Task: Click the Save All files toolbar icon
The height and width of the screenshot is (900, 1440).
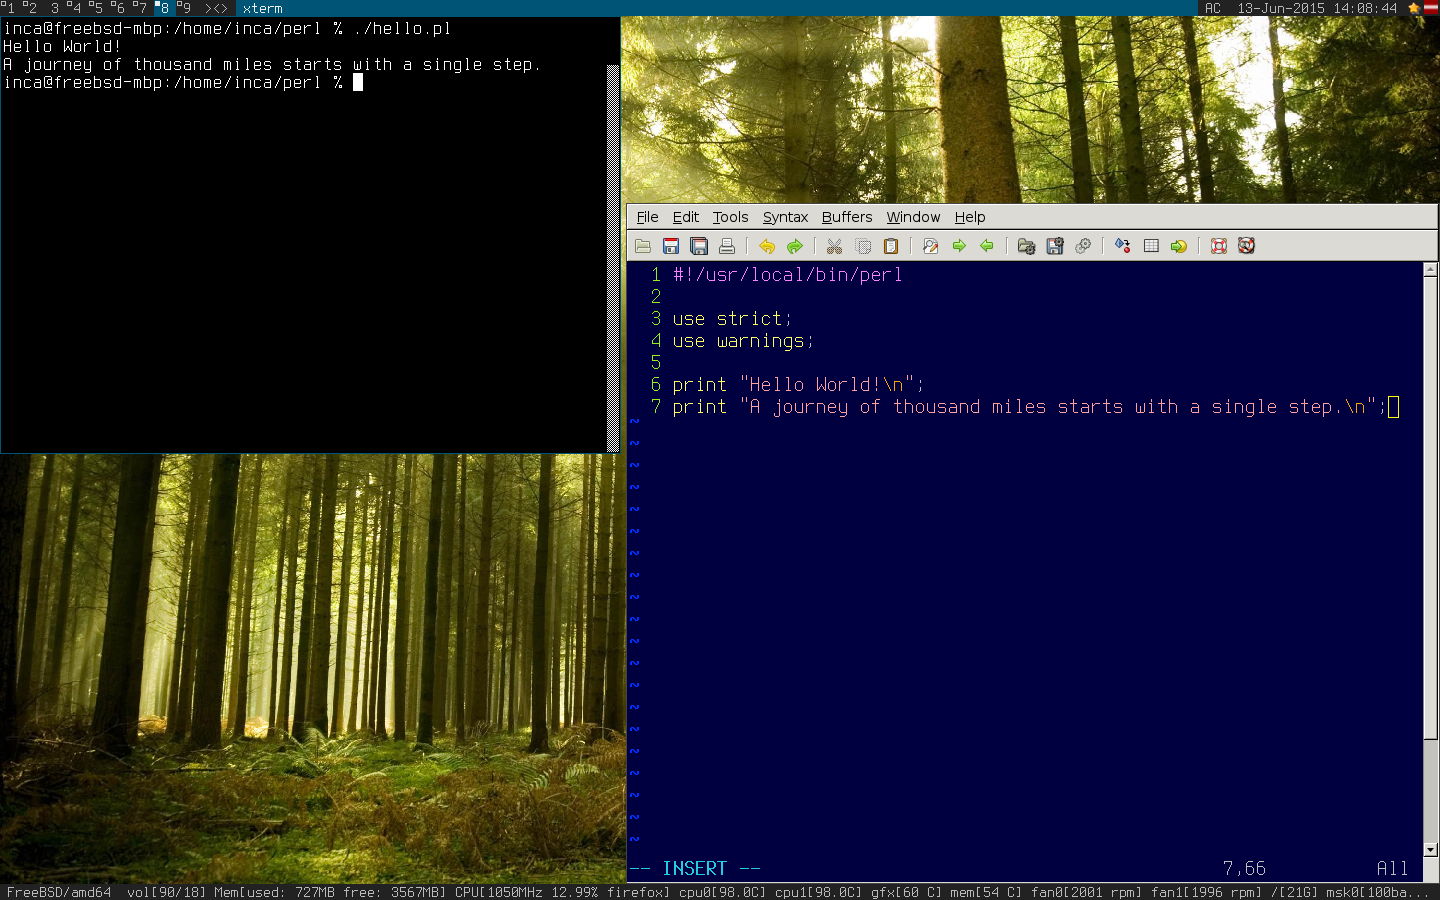Action: point(699,246)
